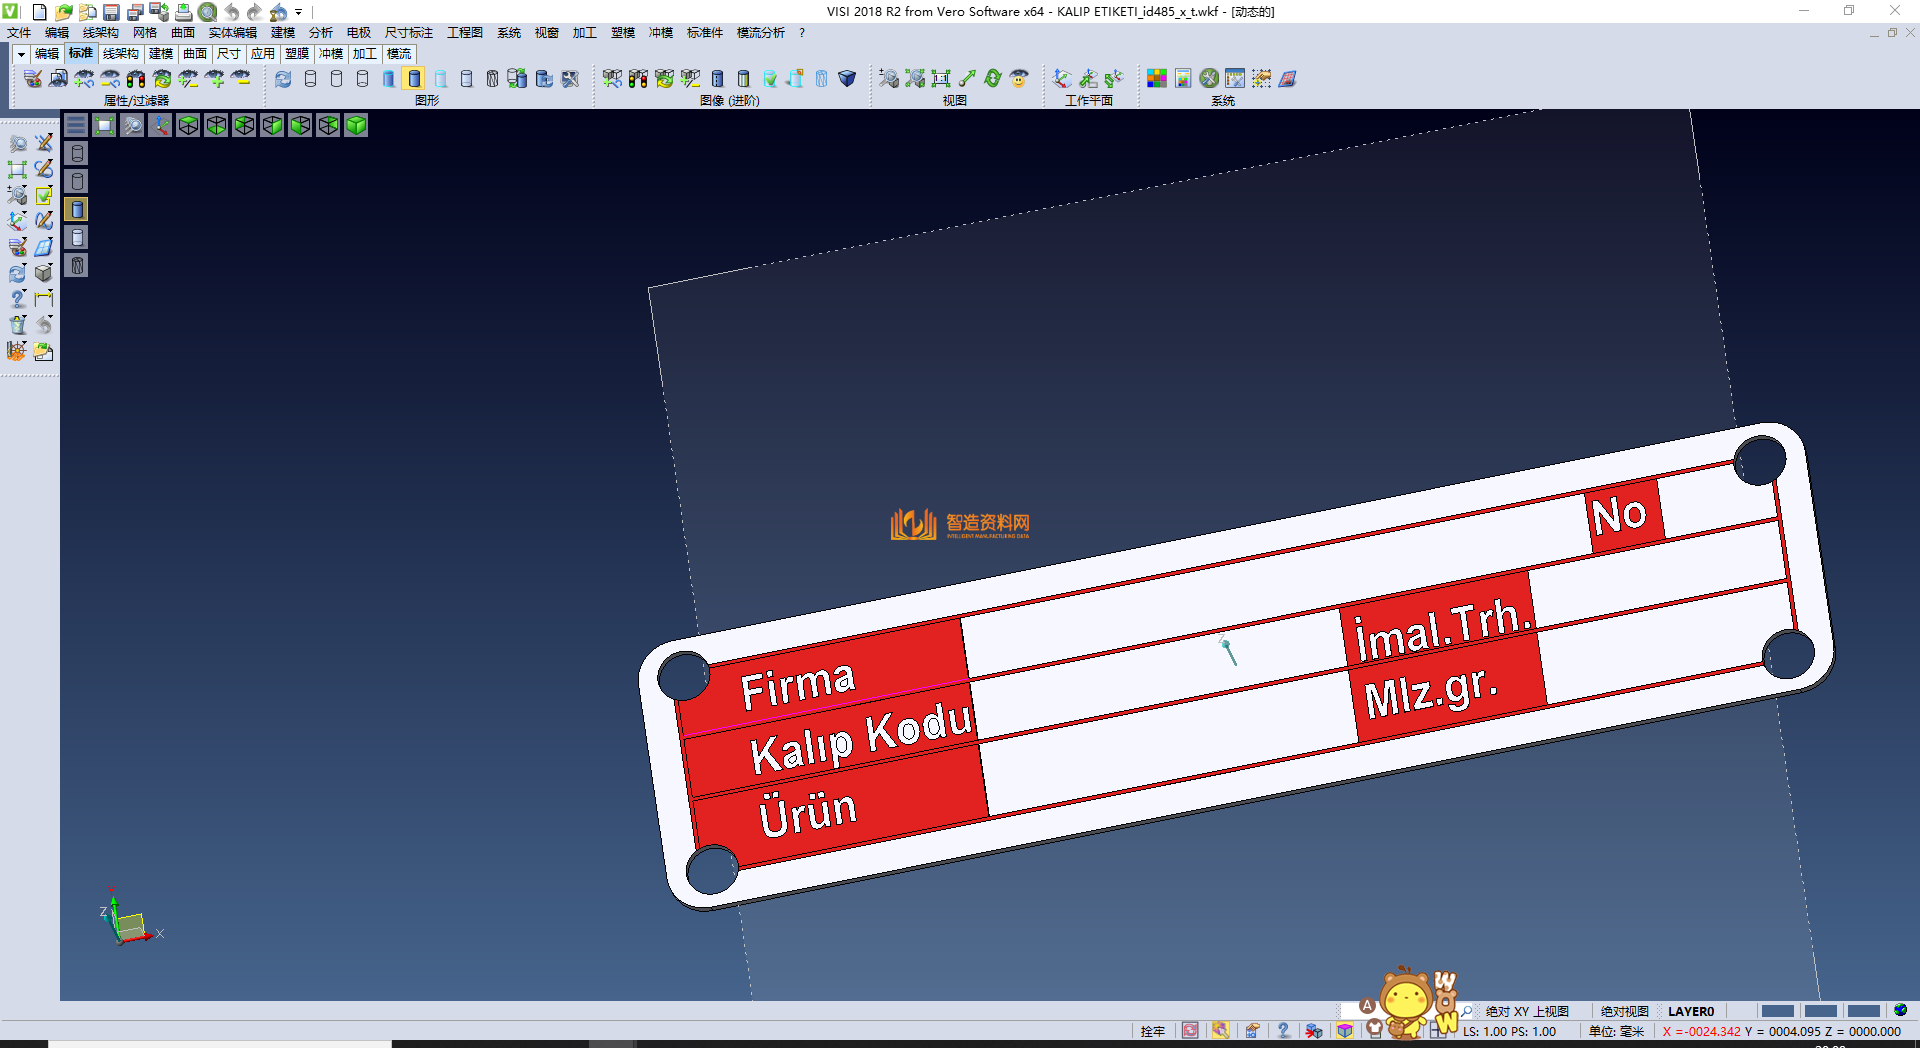Open the LAYER0 layer selector in status bar
Viewport: 1920px width, 1048px height.
(1690, 1011)
